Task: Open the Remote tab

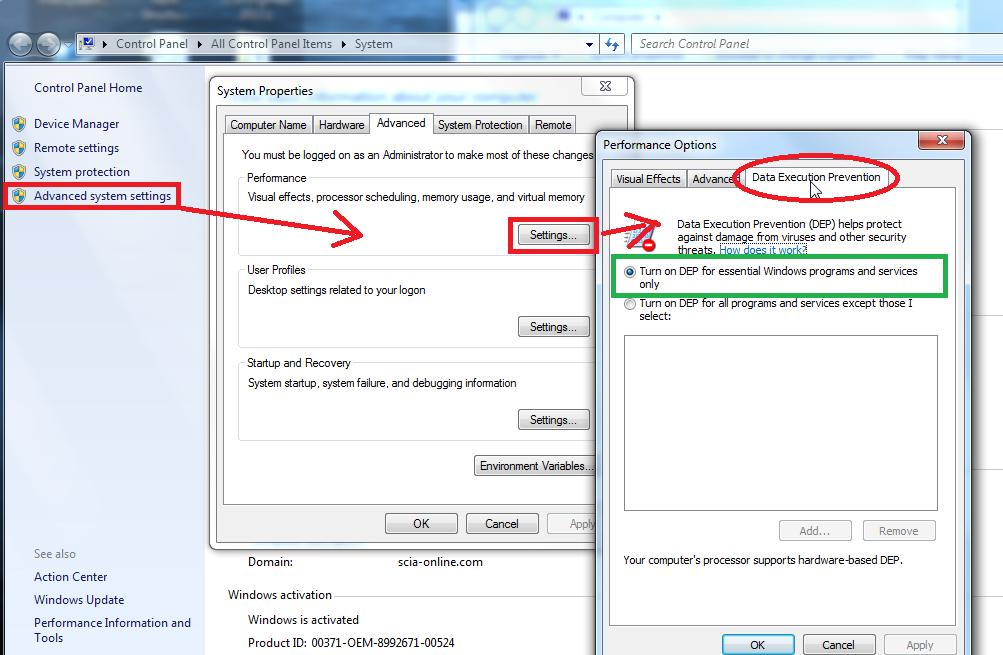Action: click(x=553, y=125)
